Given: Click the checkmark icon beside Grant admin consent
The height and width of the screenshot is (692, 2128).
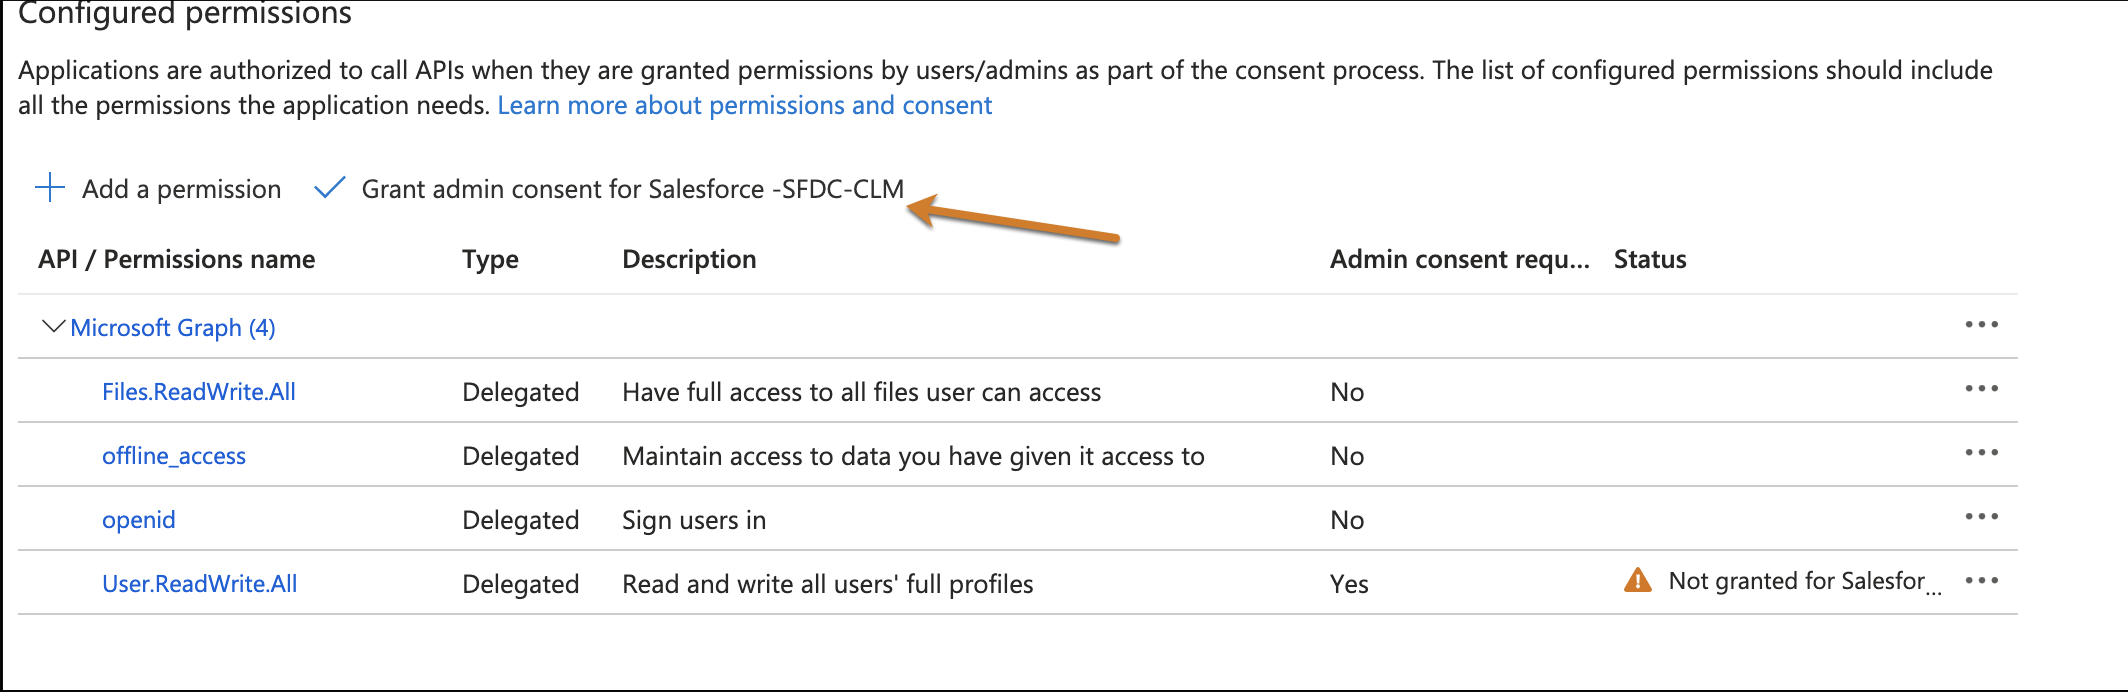Looking at the screenshot, I should pos(329,188).
